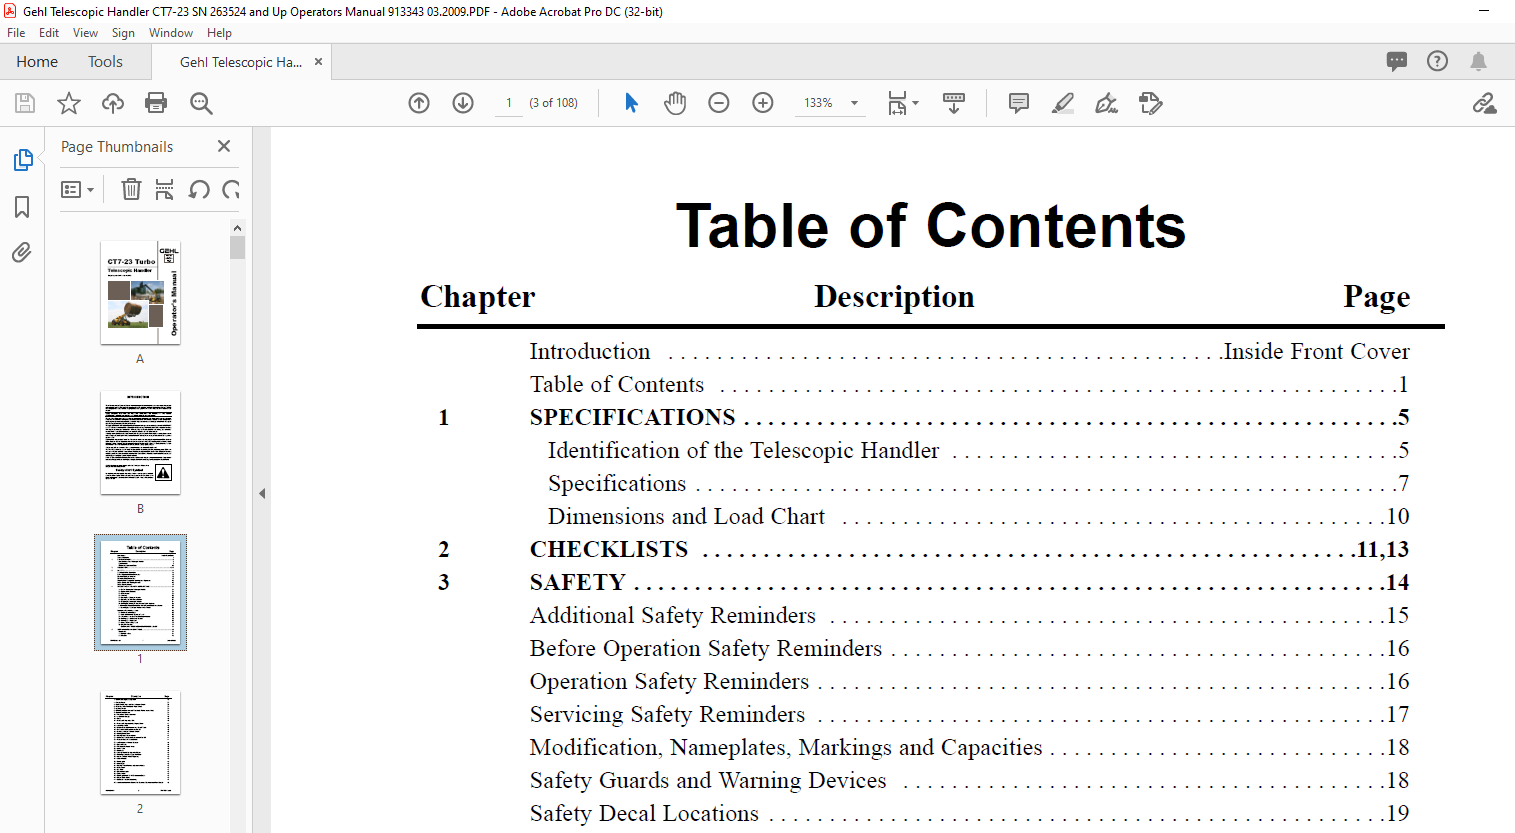Select the page 2 thumbnail
Viewport: 1515px width, 833px height.
[140, 742]
